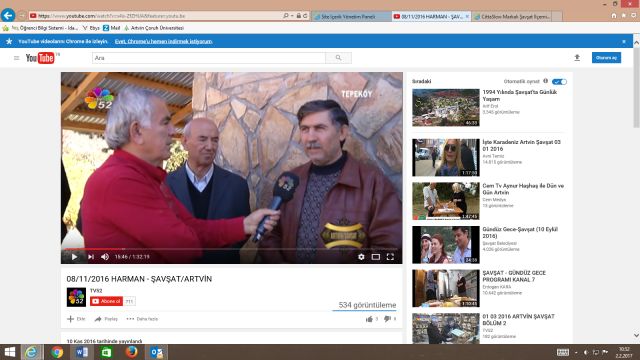
Task: Mute the video volume speaker icon
Action: click(105, 257)
